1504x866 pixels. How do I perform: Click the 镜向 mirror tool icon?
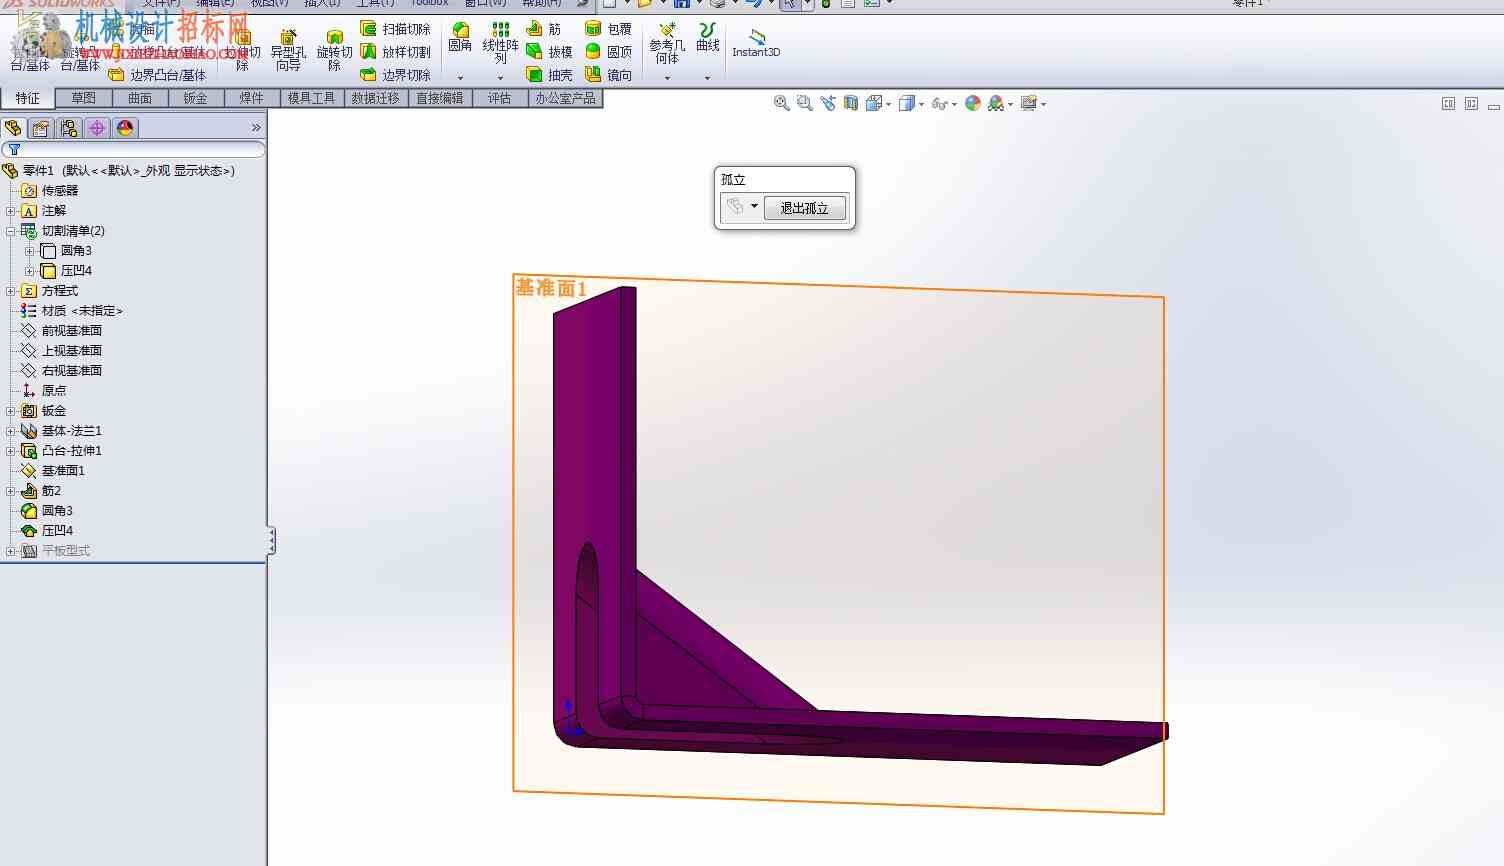tap(593, 74)
